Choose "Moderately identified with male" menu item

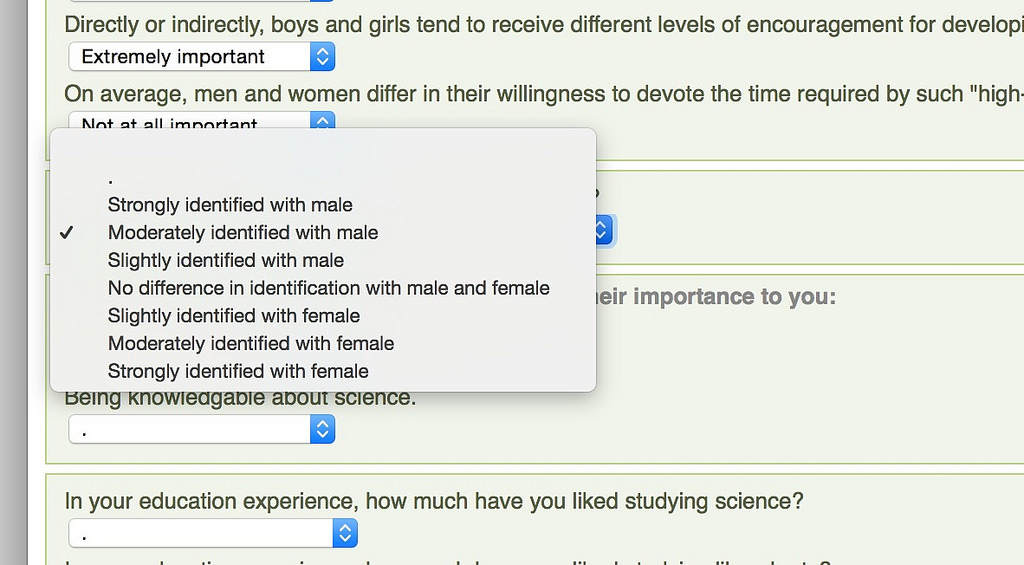tap(243, 233)
